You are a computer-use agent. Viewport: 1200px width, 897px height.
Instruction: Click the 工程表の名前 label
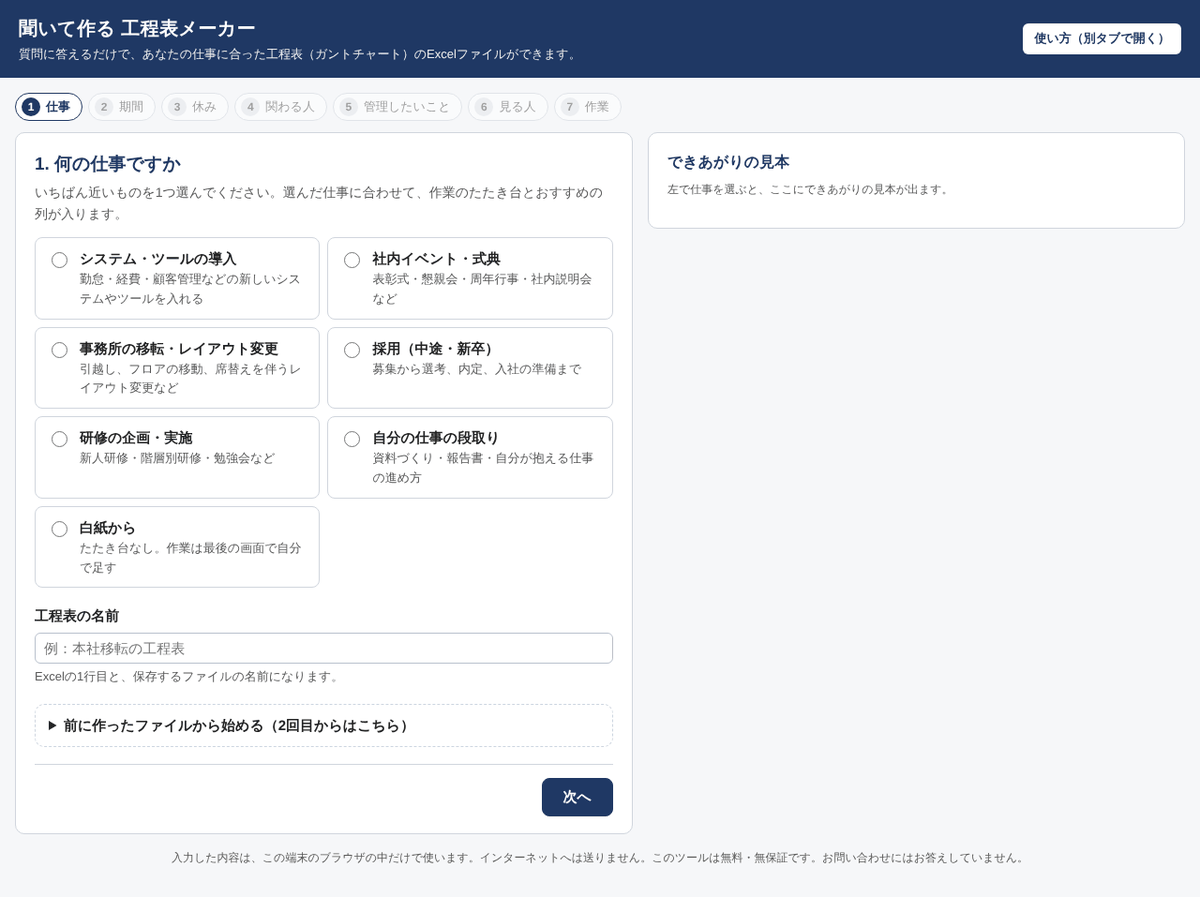coord(77,616)
